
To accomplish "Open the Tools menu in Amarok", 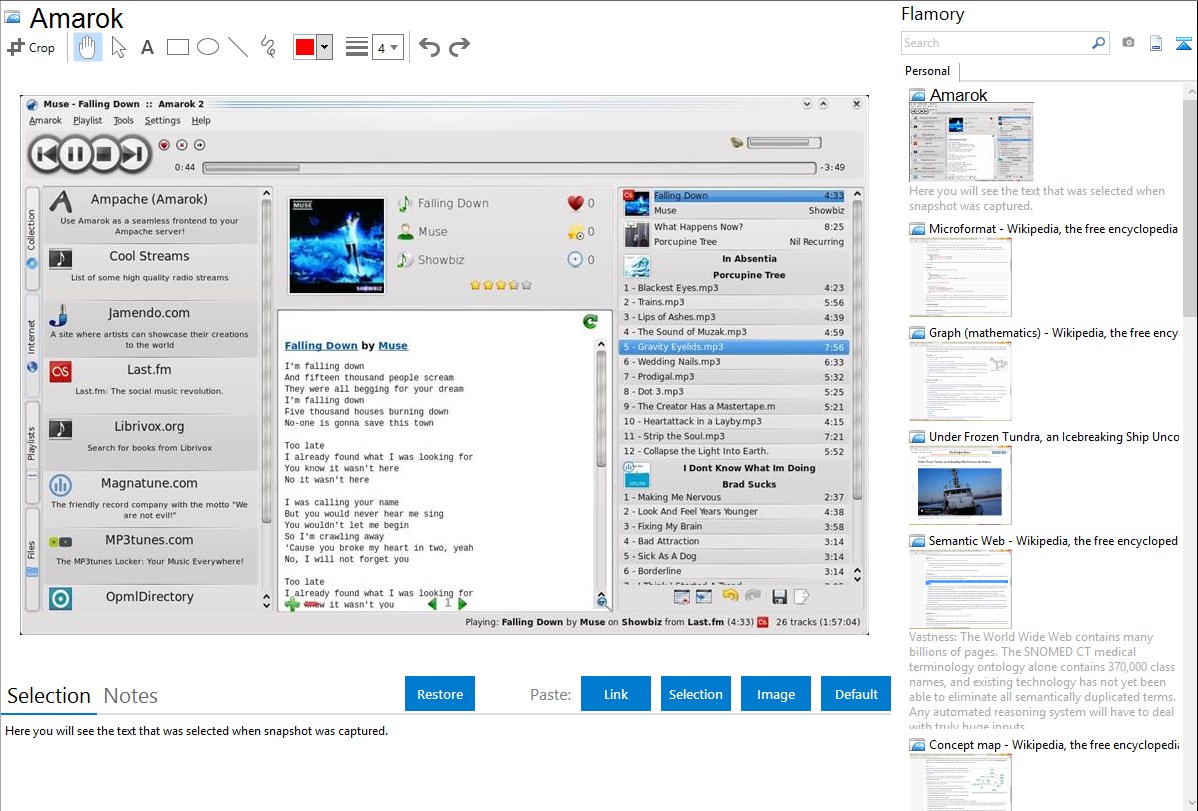I will click(123, 121).
